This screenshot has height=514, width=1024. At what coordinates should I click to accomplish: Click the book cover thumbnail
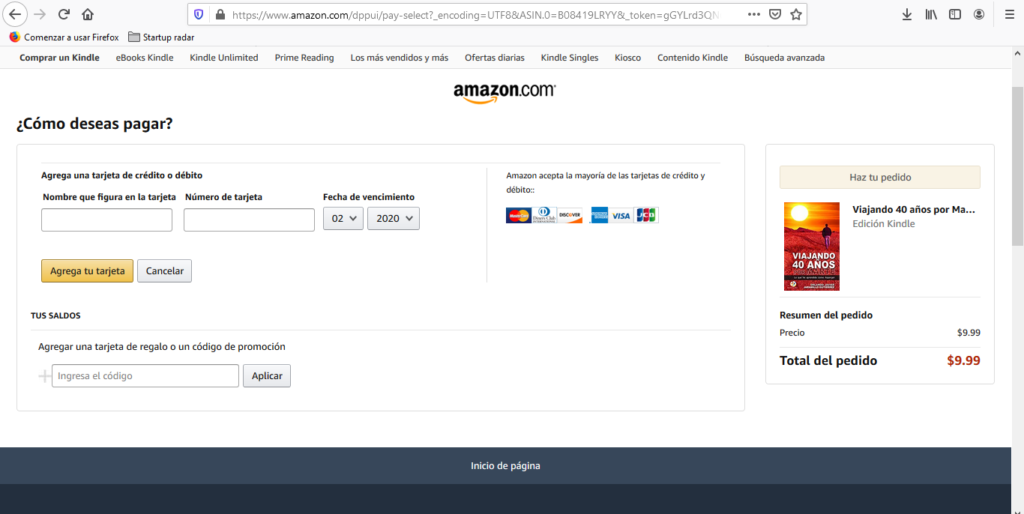tap(812, 246)
